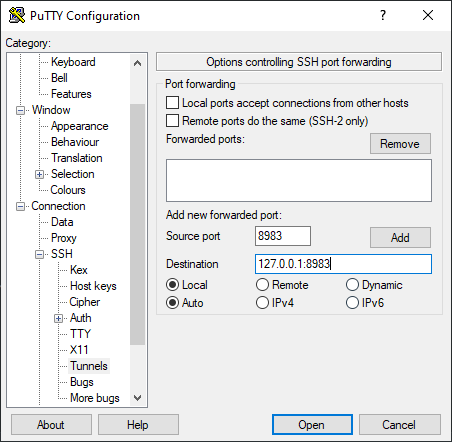
Task: Open the Proxy category
Action: pyautogui.click(x=64, y=238)
